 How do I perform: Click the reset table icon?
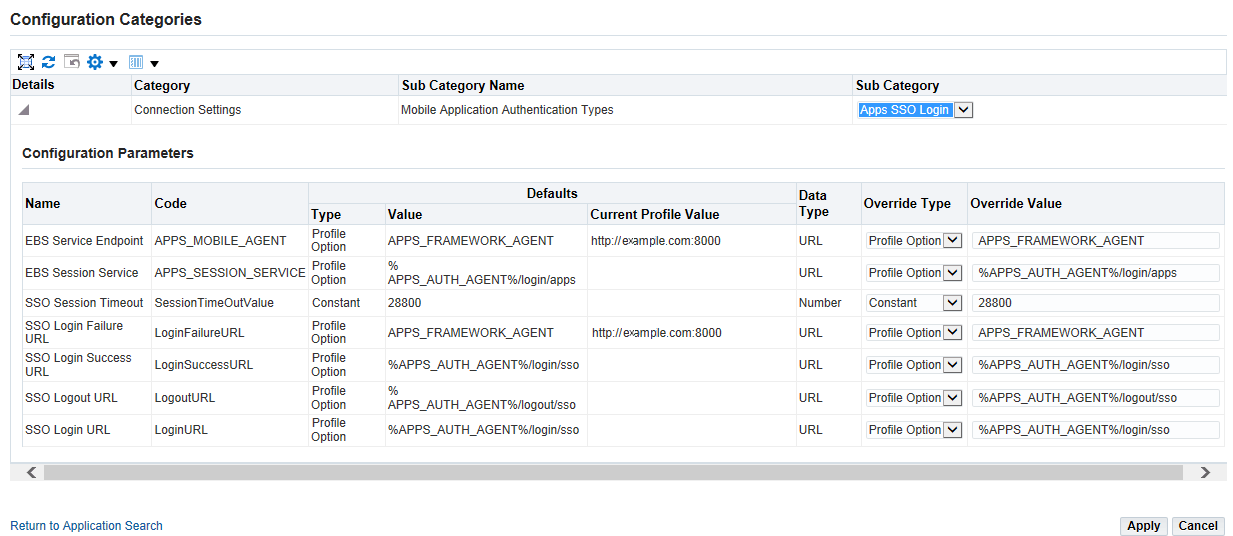[x=71, y=62]
